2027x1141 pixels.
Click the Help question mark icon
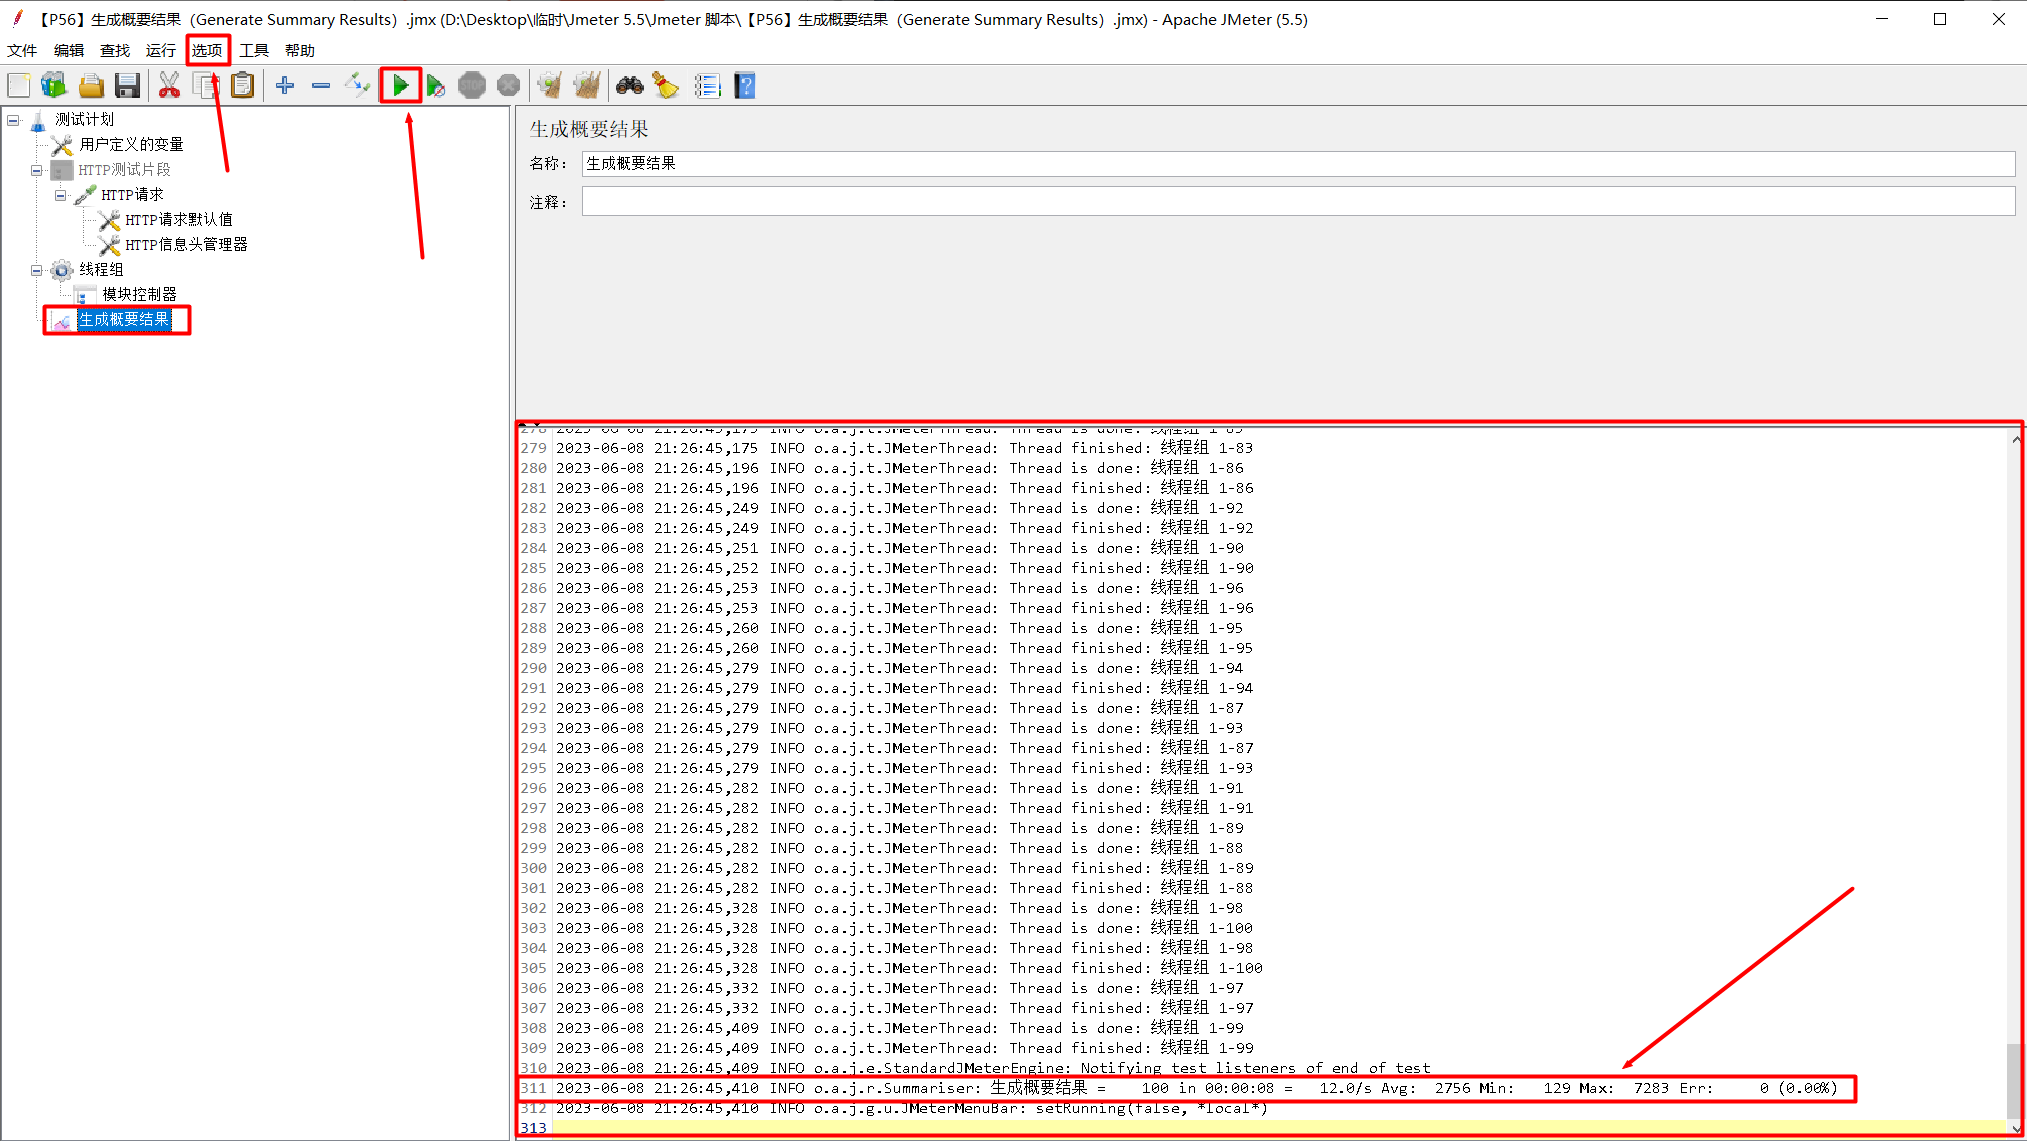[x=745, y=86]
